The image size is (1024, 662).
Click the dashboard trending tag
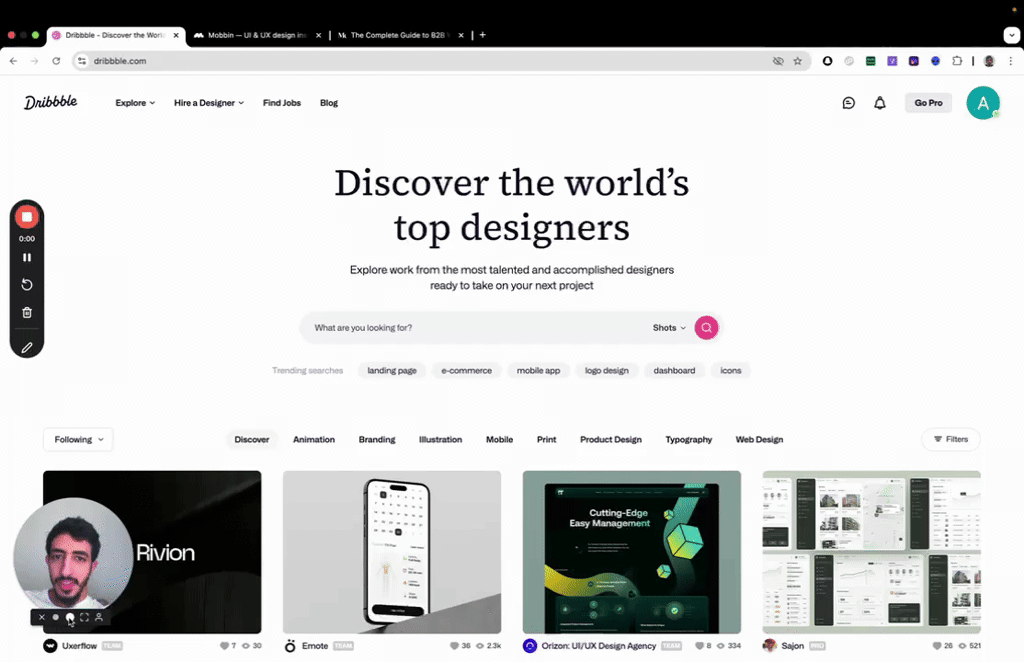(674, 370)
